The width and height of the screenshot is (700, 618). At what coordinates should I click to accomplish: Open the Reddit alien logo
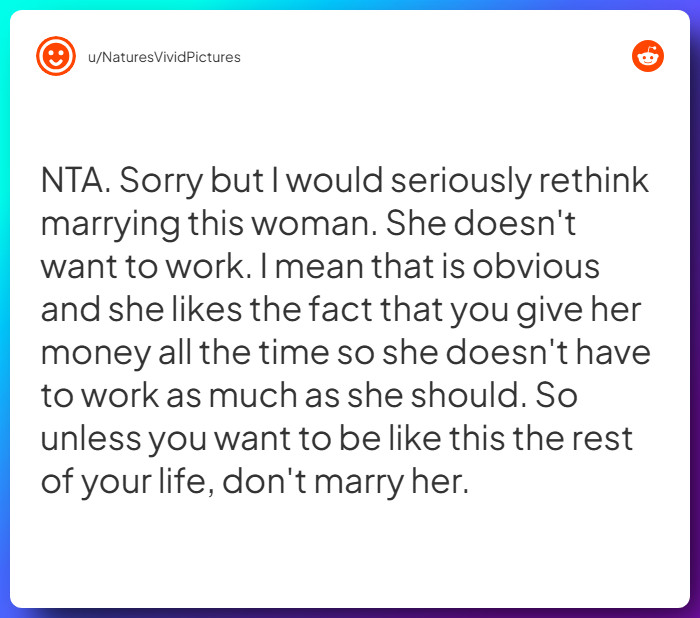(648, 56)
